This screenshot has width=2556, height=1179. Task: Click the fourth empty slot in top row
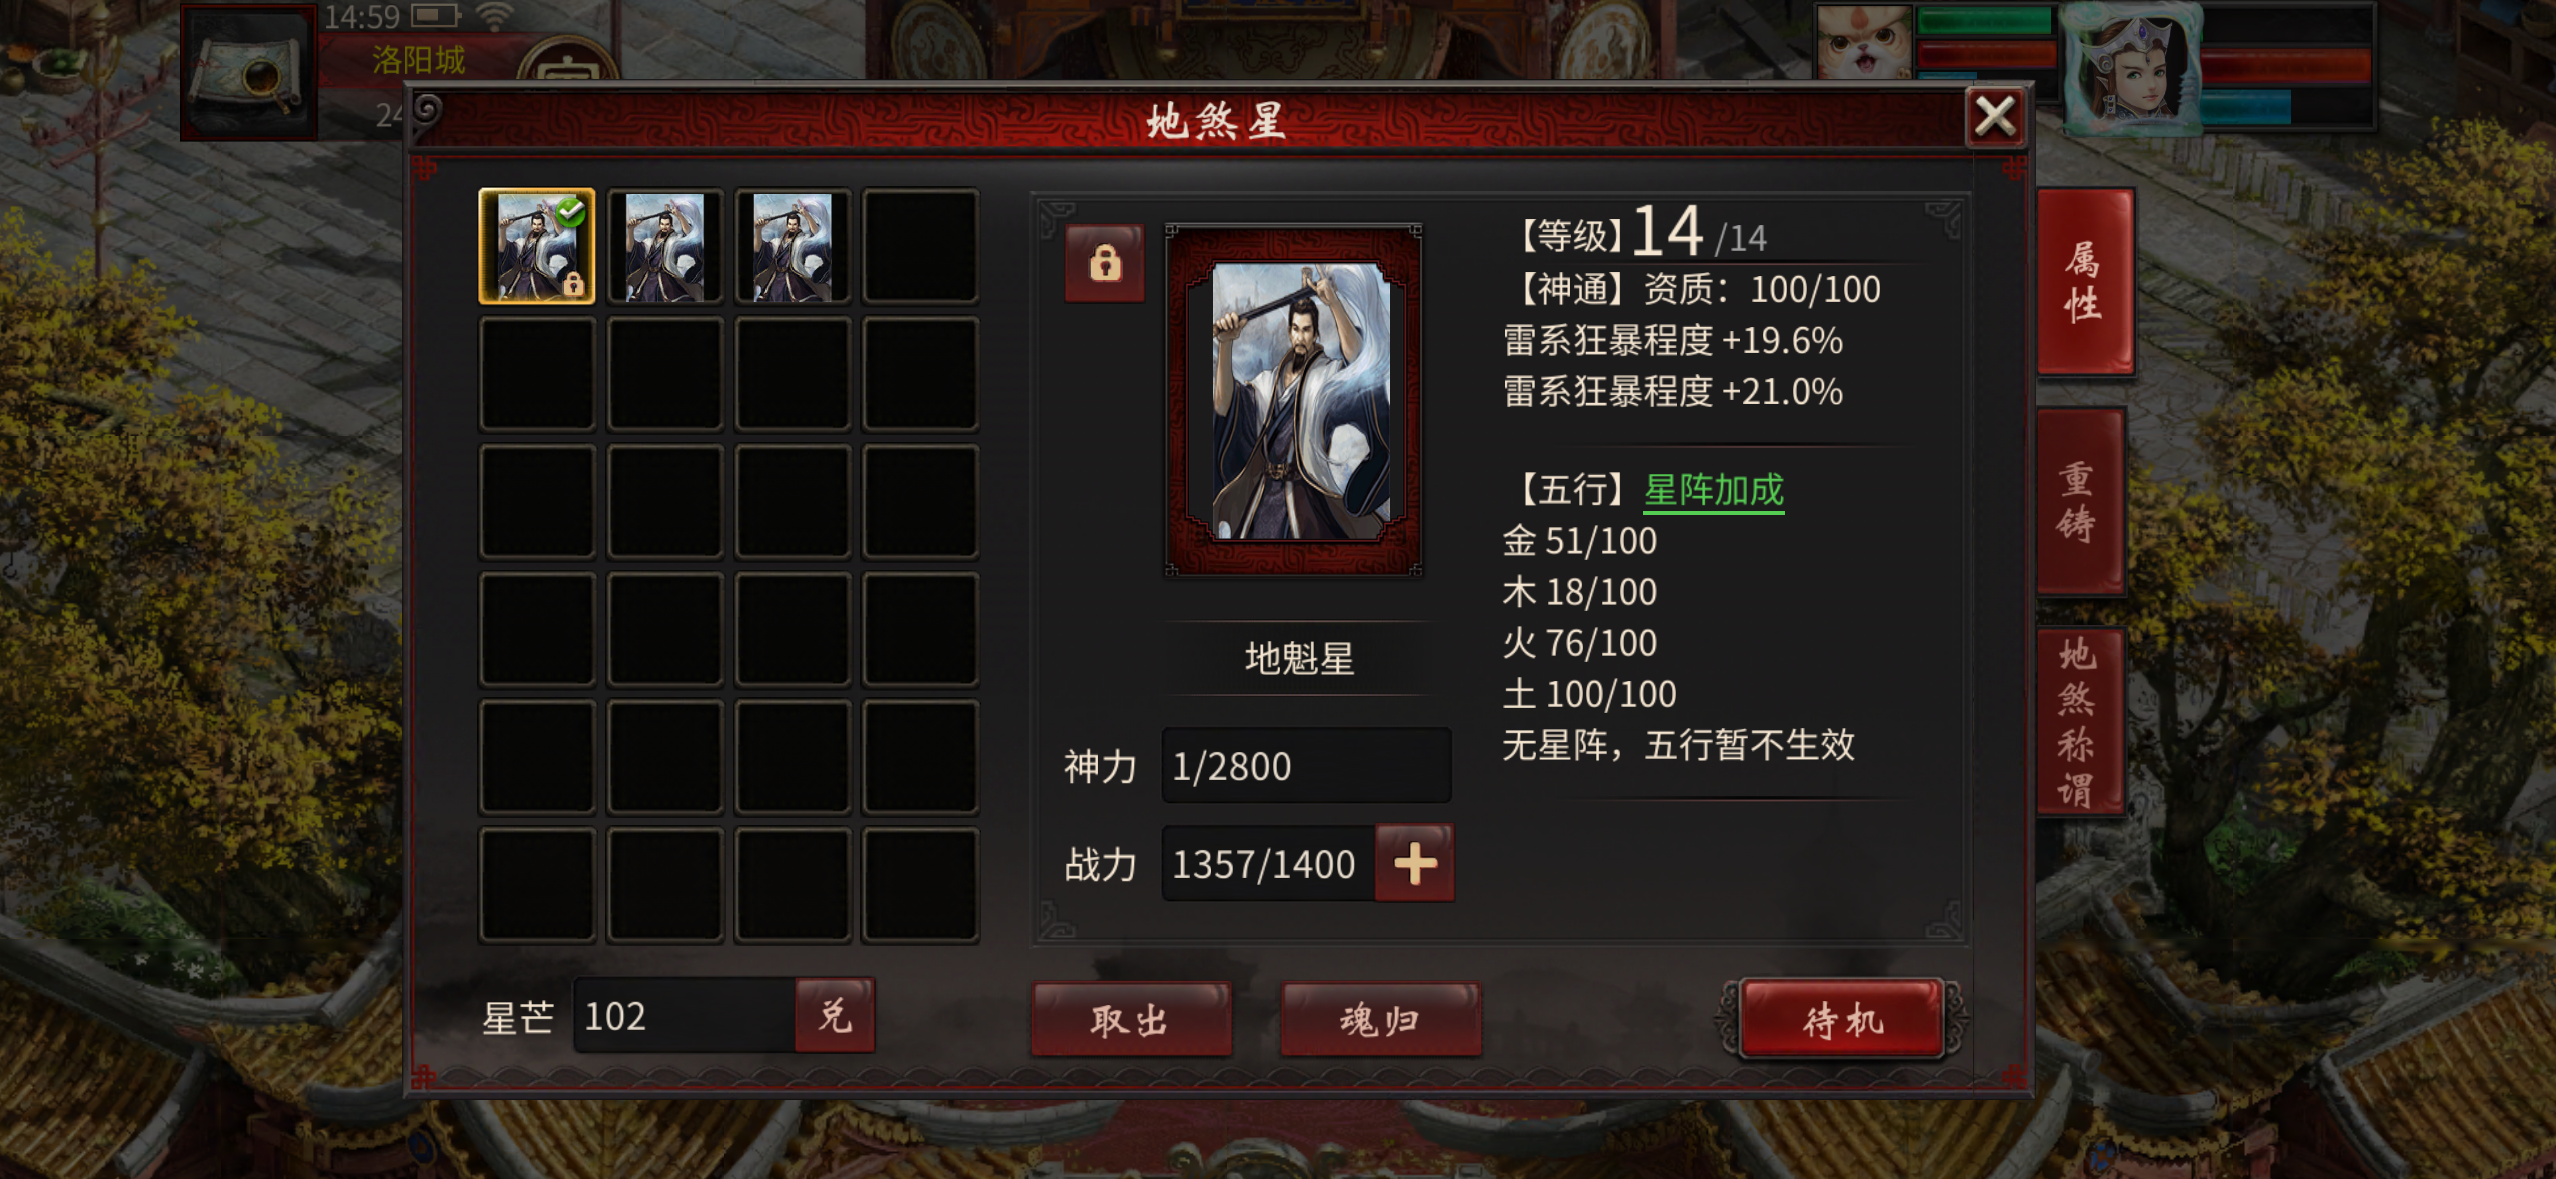pos(920,246)
